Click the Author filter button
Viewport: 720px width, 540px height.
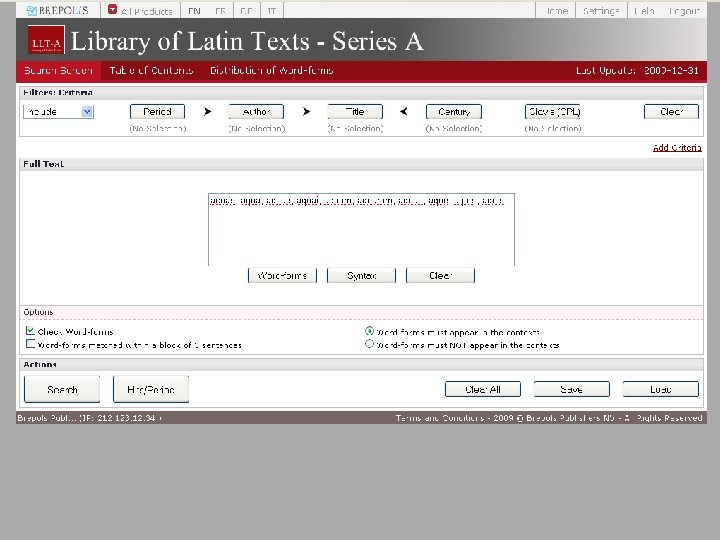[x=256, y=112]
